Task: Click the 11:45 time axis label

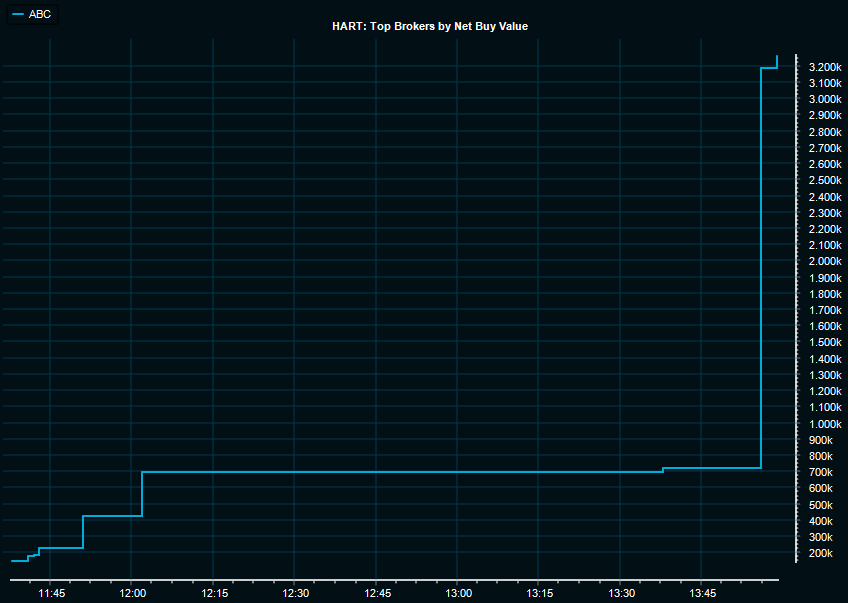Action: click(52, 593)
